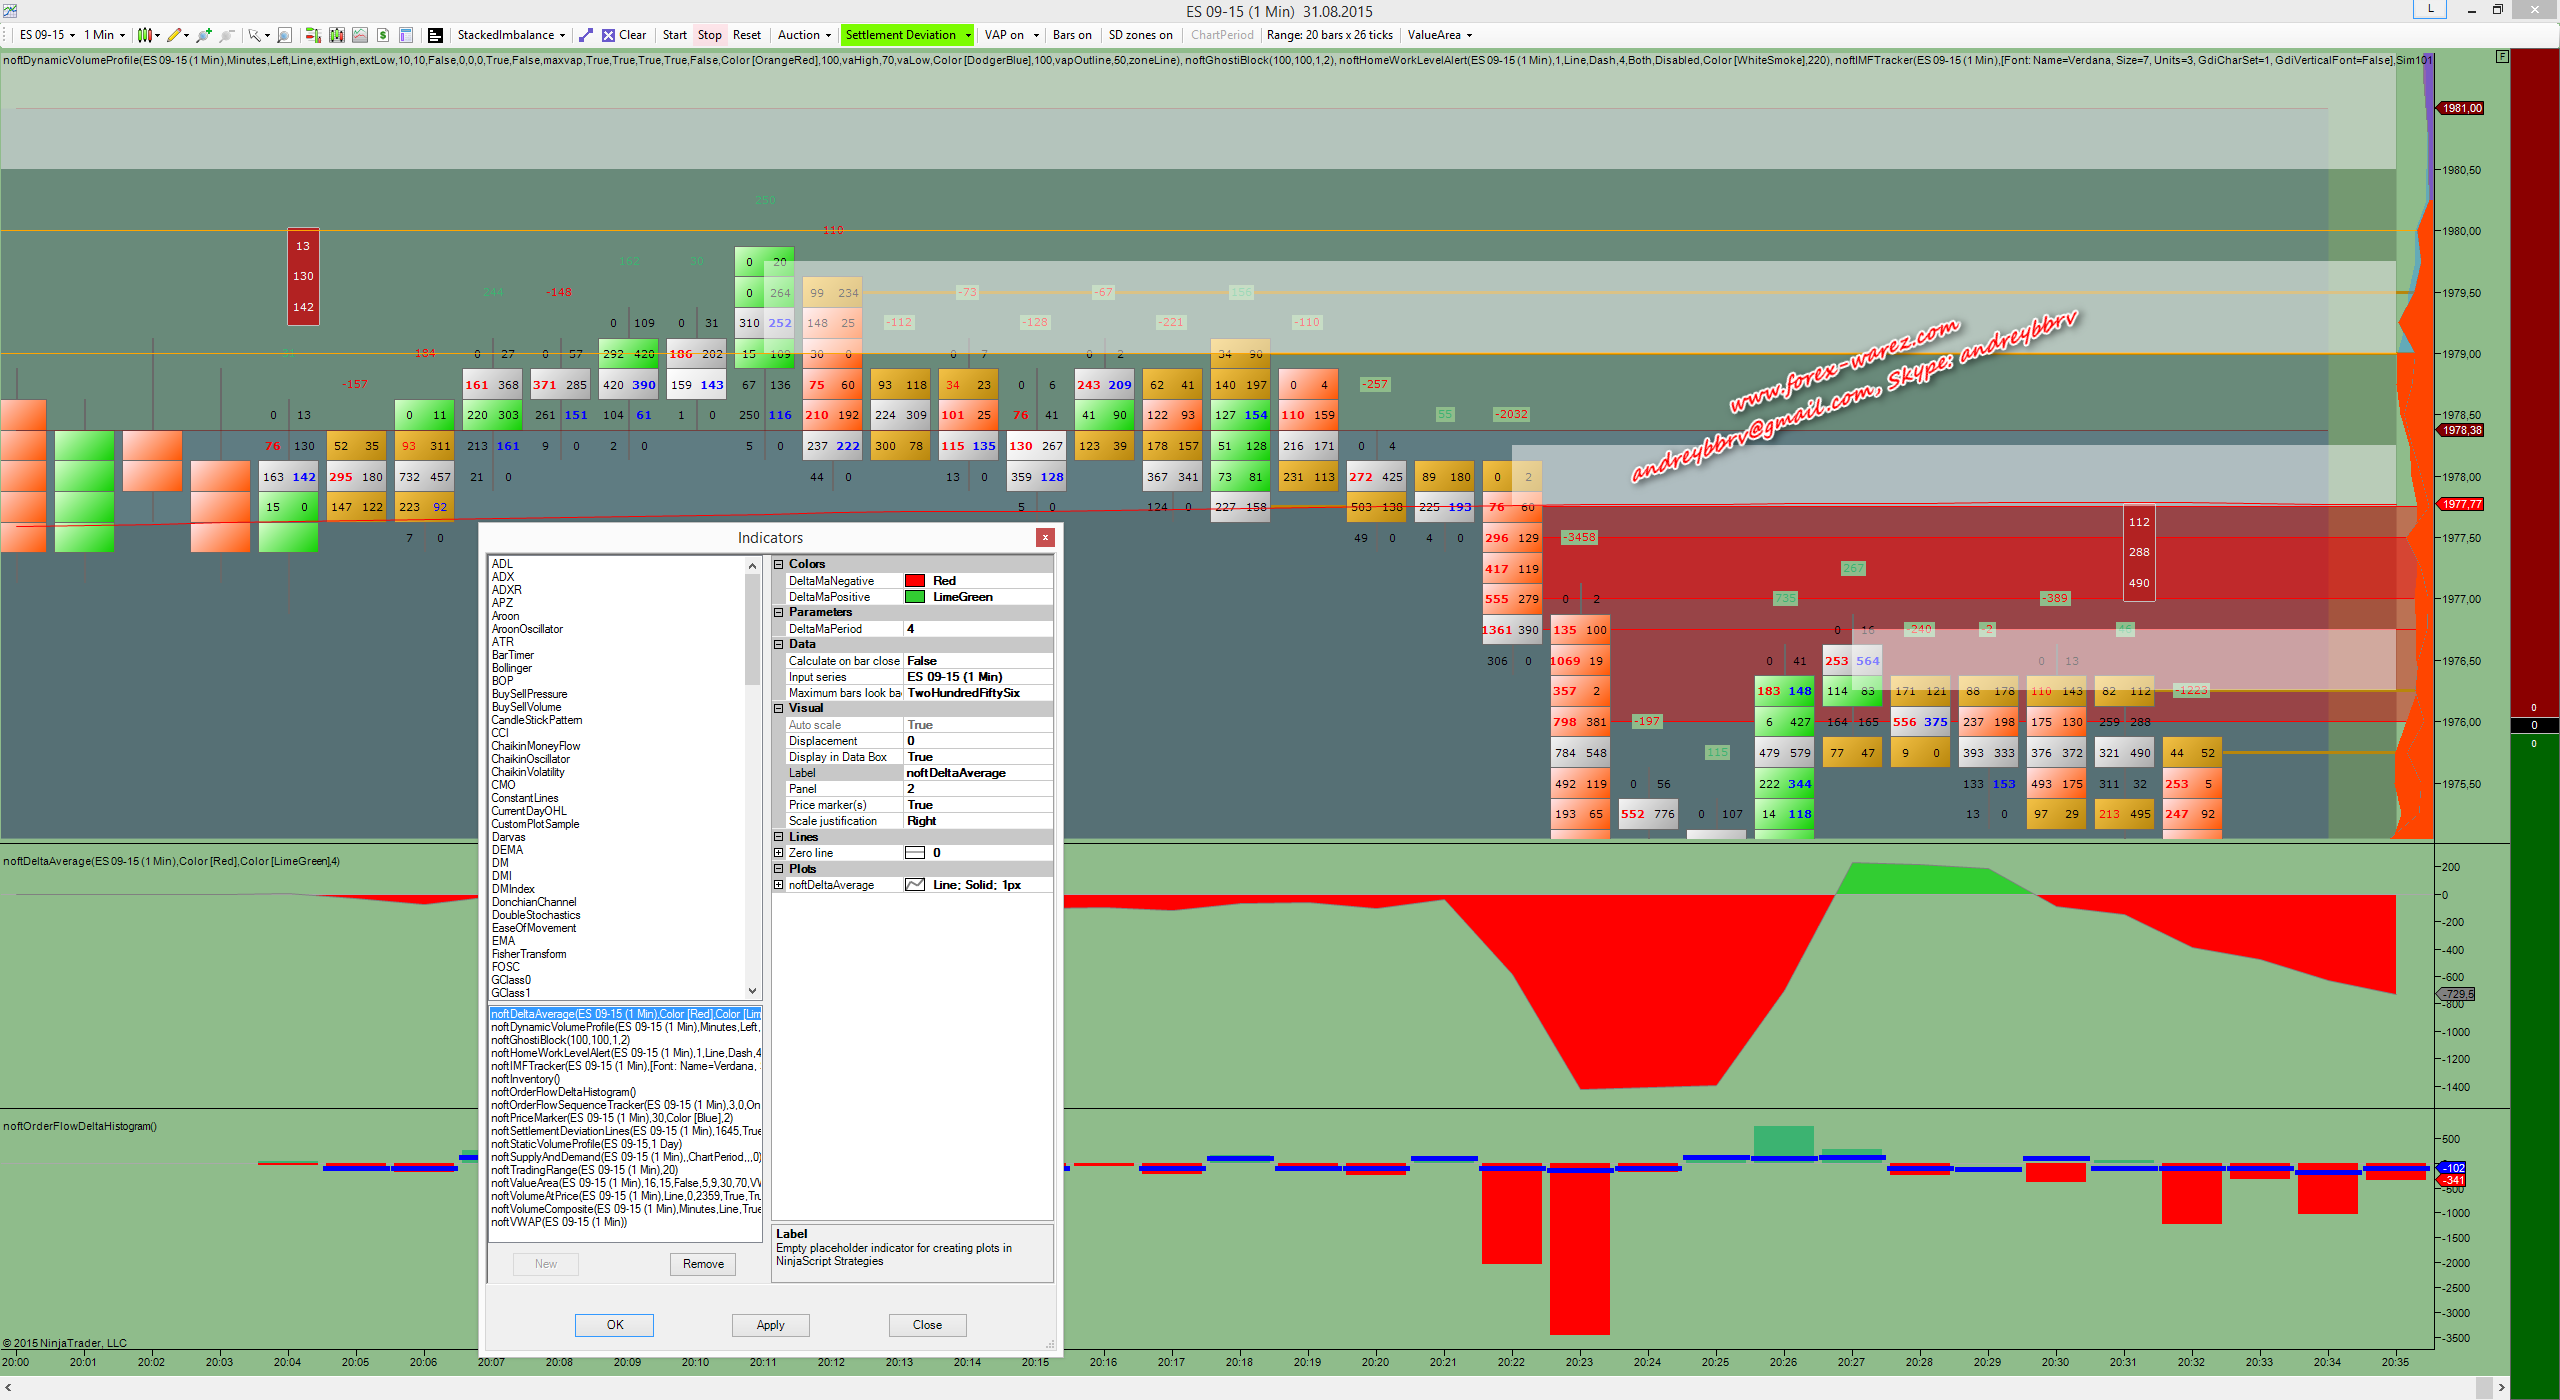2560x1400 pixels.
Task: Click the zoom in magnifier icon
Action: (204, 35)
